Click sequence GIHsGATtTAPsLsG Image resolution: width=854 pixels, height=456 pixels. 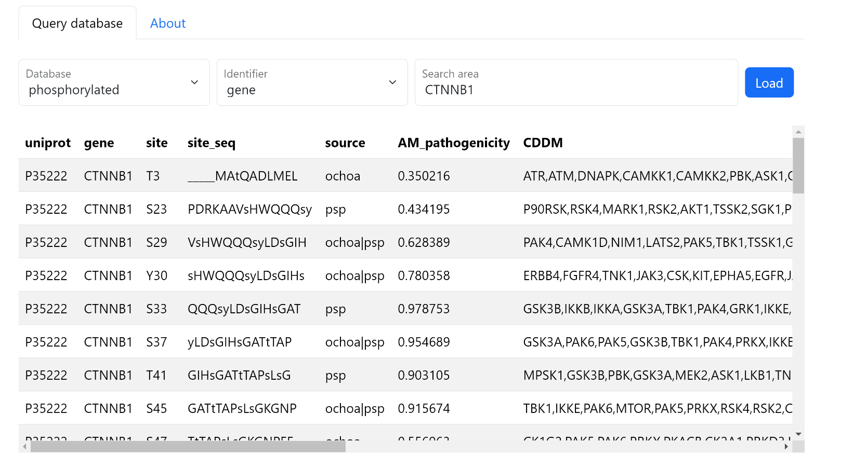click(239, 375)
